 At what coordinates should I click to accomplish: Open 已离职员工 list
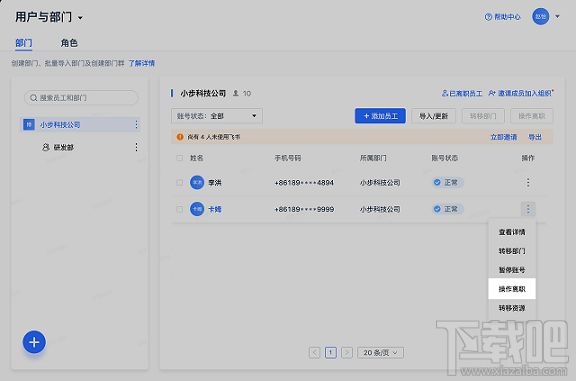point(462,93)
